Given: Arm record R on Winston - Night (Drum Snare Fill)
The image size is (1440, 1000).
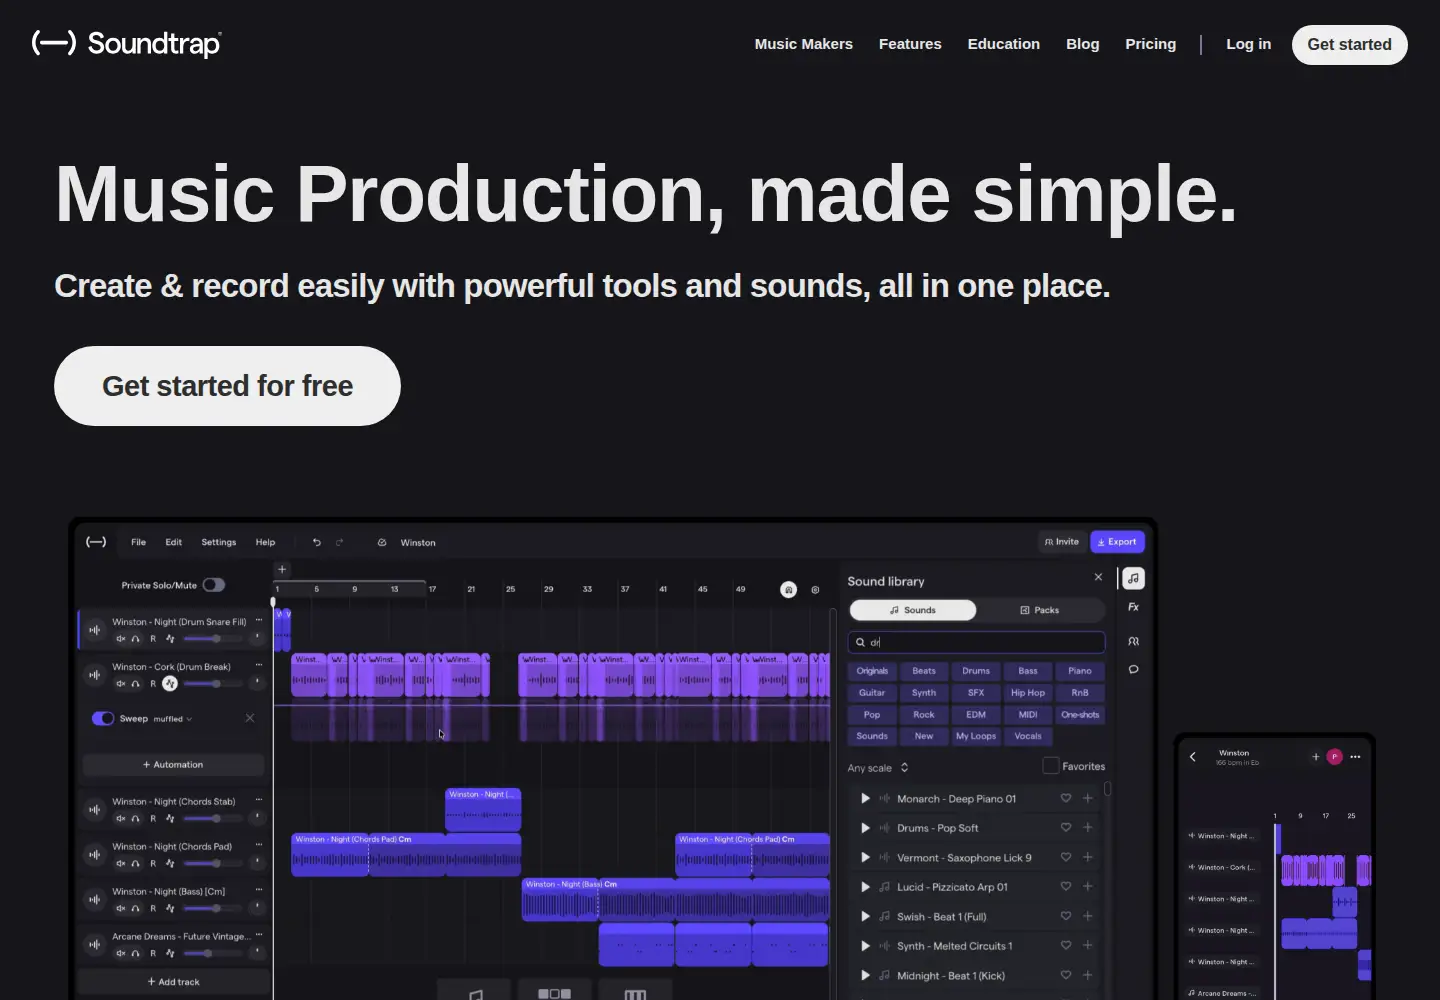Looking at the screenshot, I should tap(153, 638).
